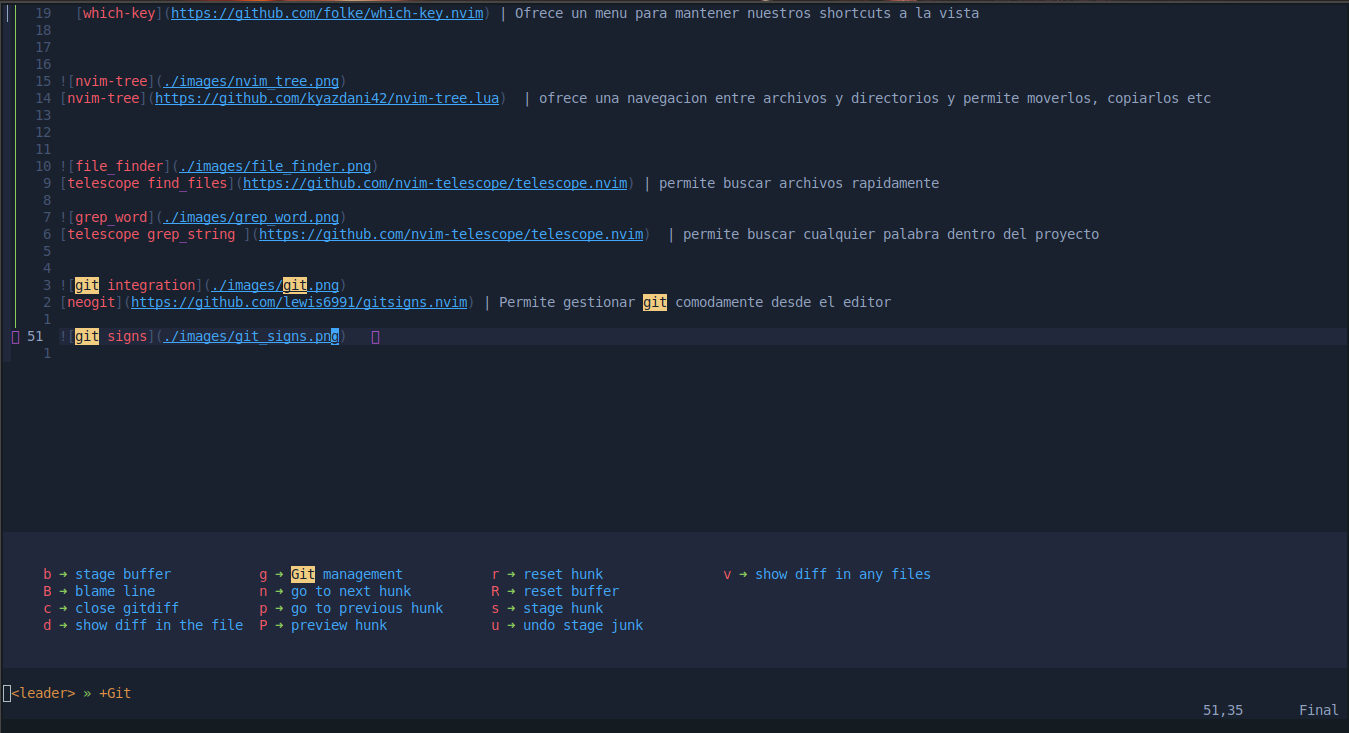Click 'git integration' image alt text
Screen dimensions: 1349x733
click(x=135, y=285)
